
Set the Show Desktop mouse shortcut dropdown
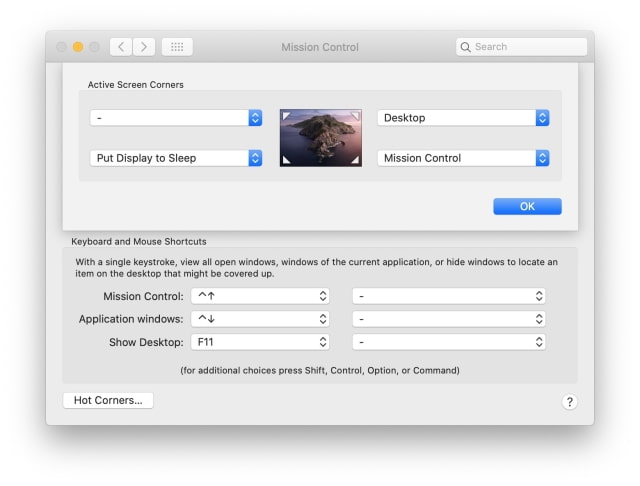click(449, 342)
